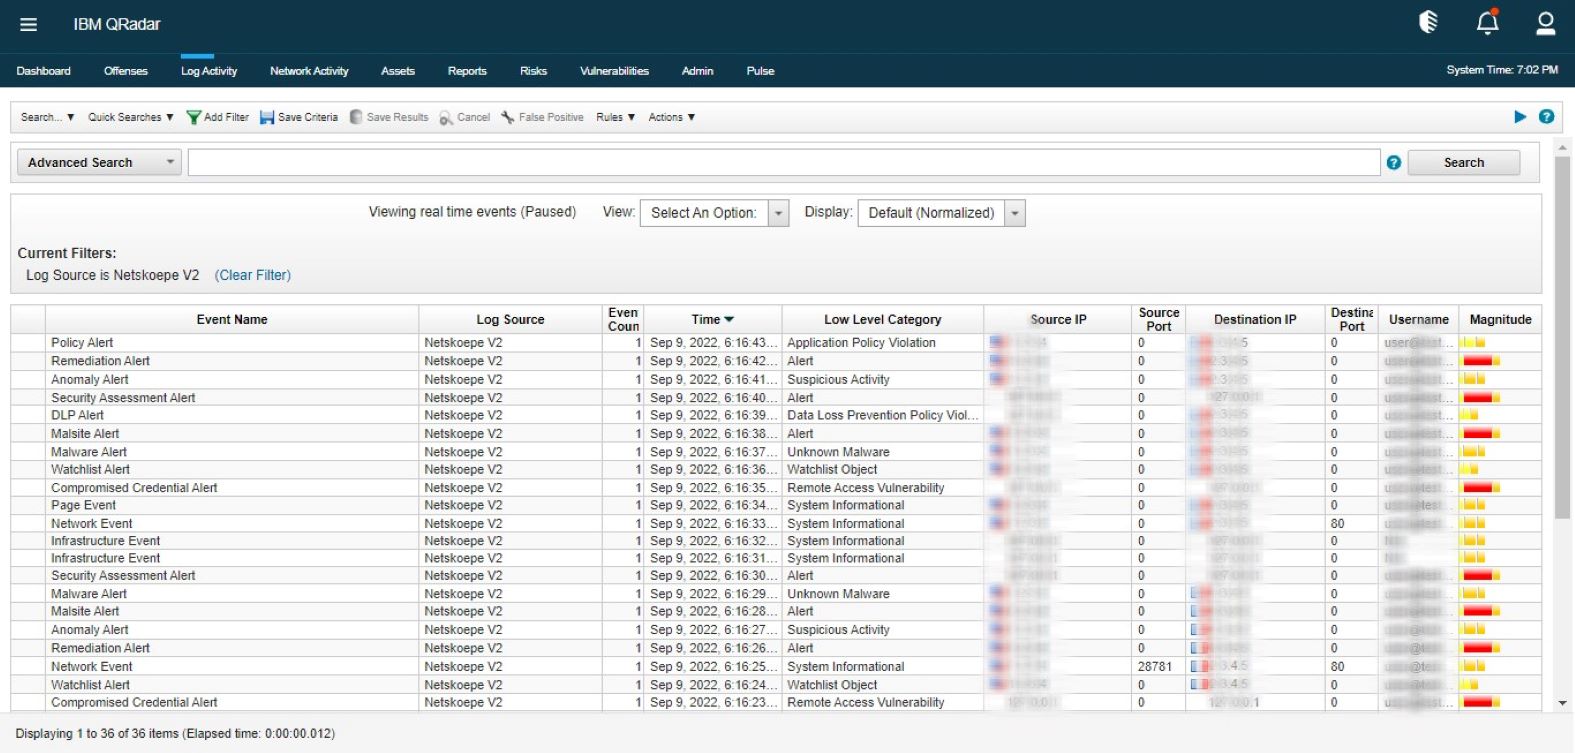Open the Rules dropdown menu
This screenshot has width=1575, height=753.
point(616,117)
